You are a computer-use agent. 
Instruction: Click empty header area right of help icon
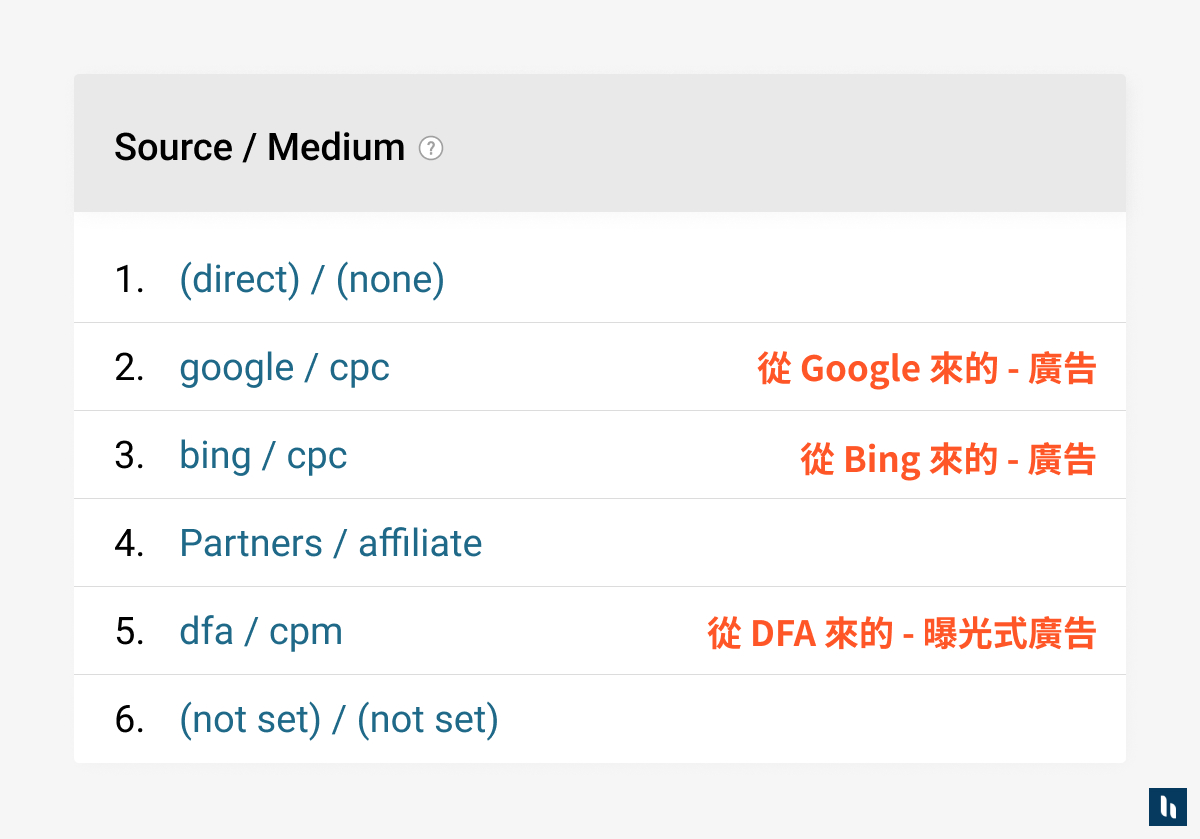tap(780, 147)
